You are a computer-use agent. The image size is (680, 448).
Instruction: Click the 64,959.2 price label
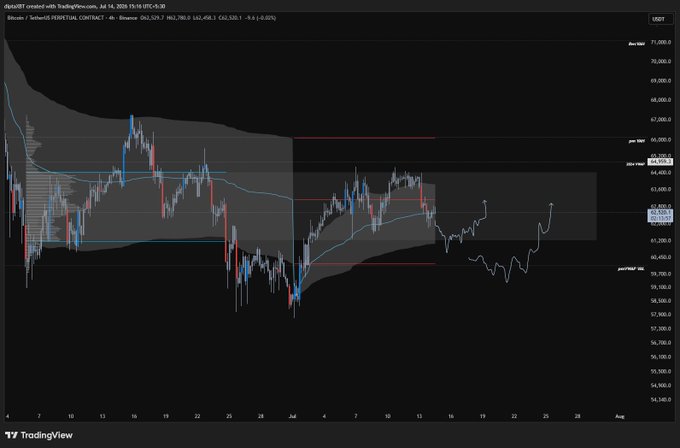[660, 161]
